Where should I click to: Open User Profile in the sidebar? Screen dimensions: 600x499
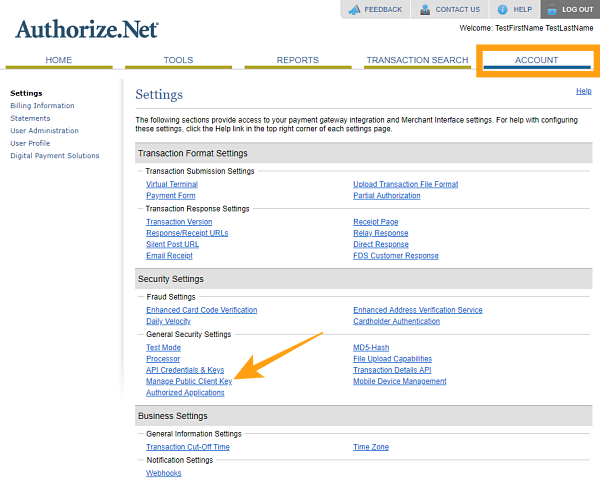coord(30,143)
